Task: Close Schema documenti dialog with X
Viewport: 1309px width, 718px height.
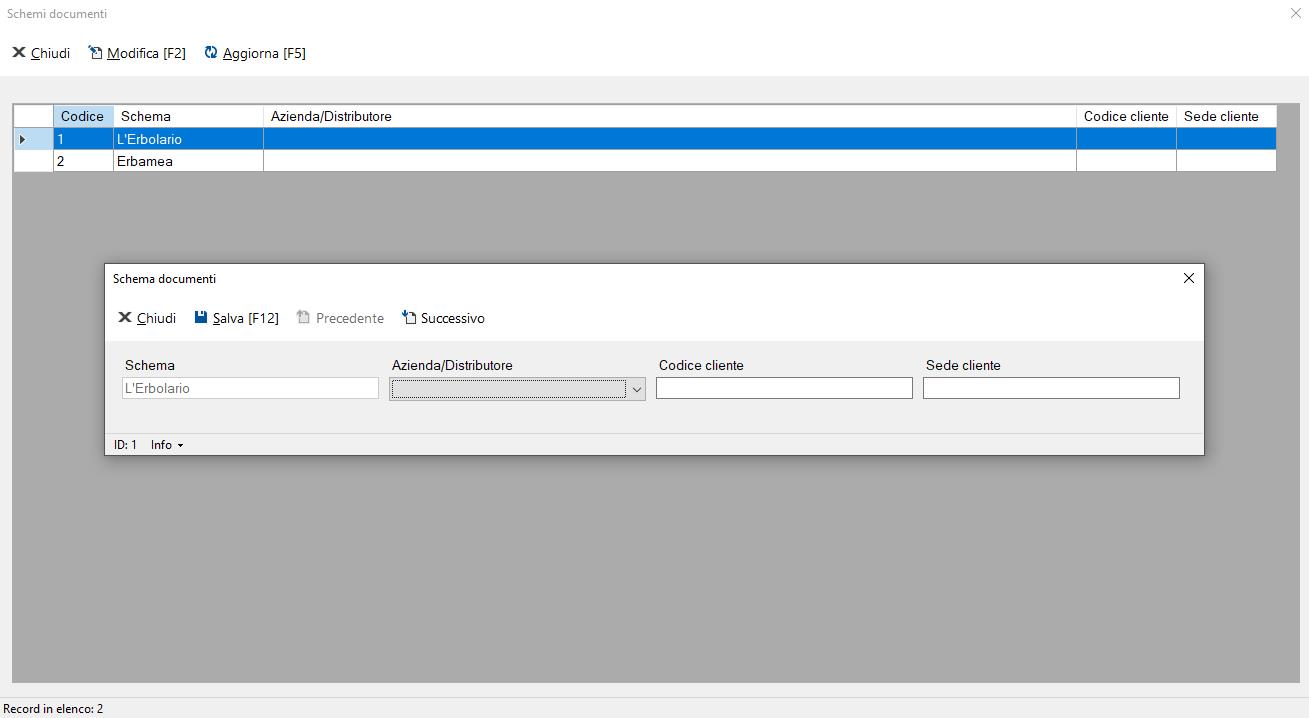Action: point(1189,279)
